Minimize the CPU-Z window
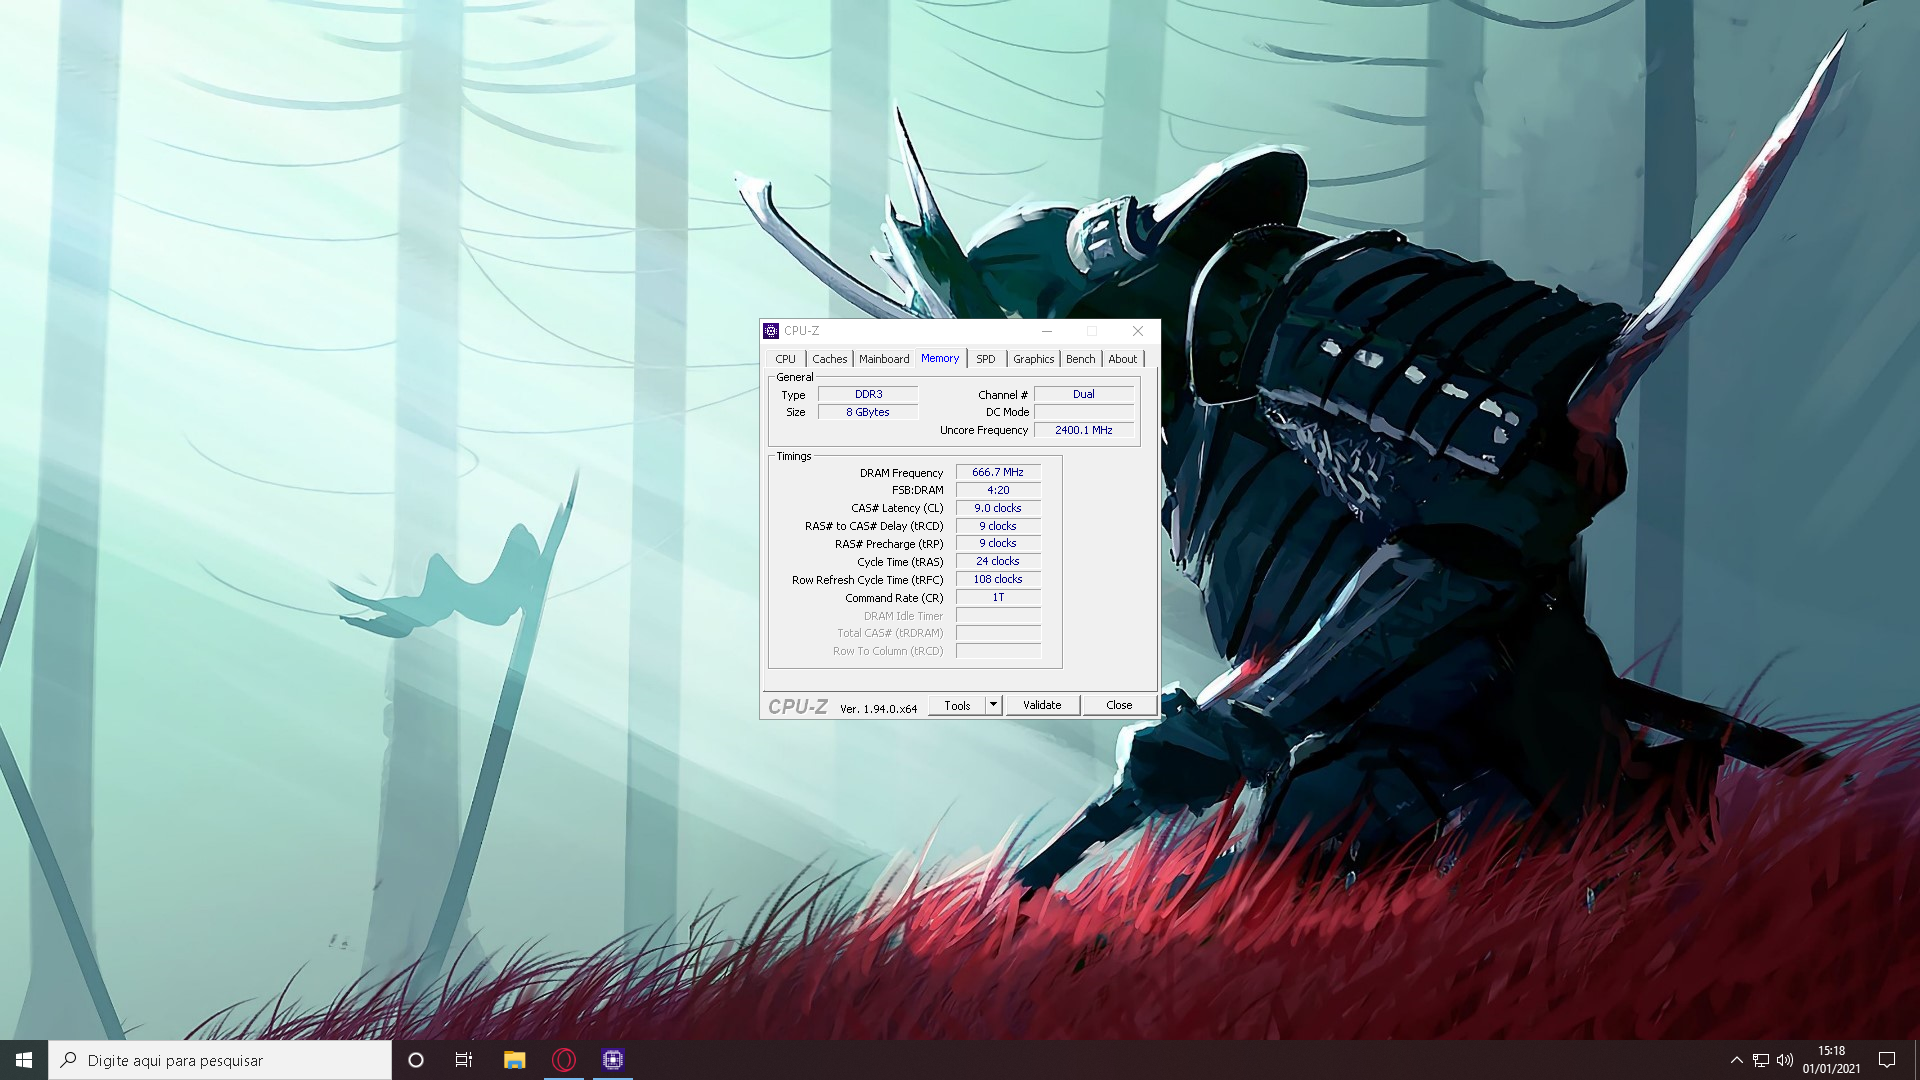 [1047, 331]
